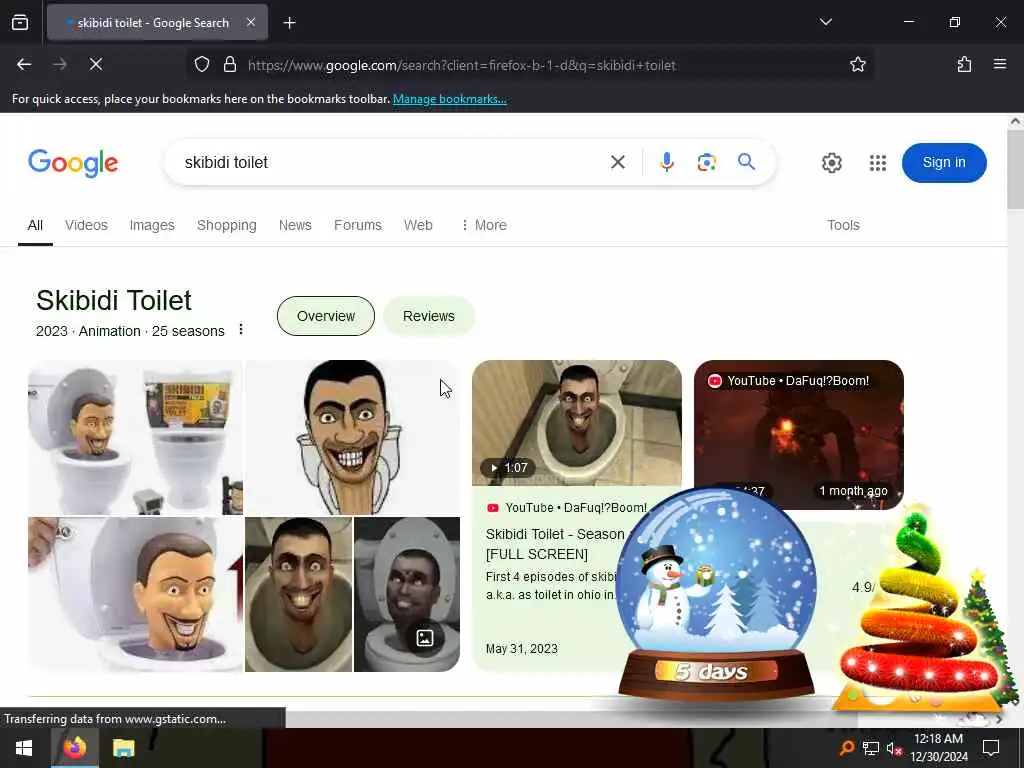Switch to Videos results tab
Viewport: 1024px width, 768px height.
pyautogui.click(x=86, y=225)
